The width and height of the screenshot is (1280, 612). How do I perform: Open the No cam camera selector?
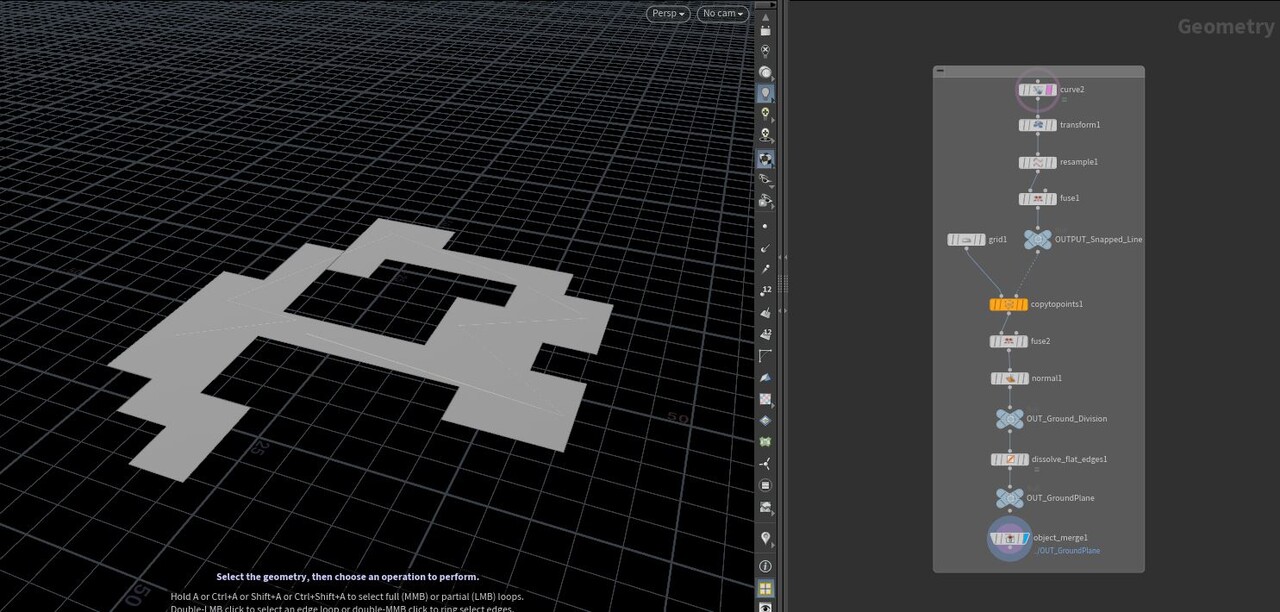(x=722, y=13)
